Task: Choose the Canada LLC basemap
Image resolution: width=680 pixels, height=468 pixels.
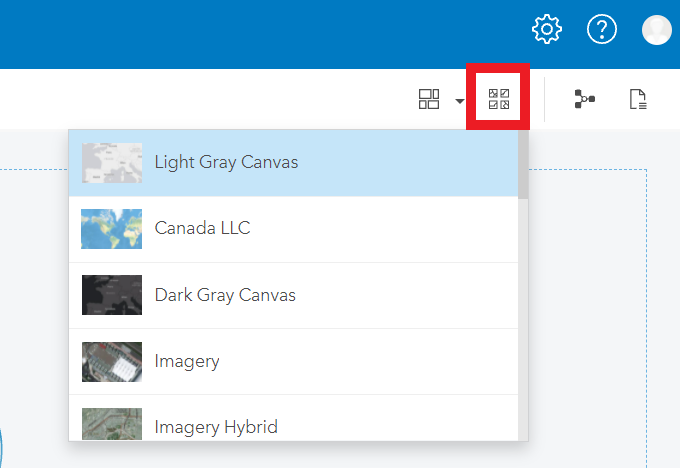Action: click(202, 228)
